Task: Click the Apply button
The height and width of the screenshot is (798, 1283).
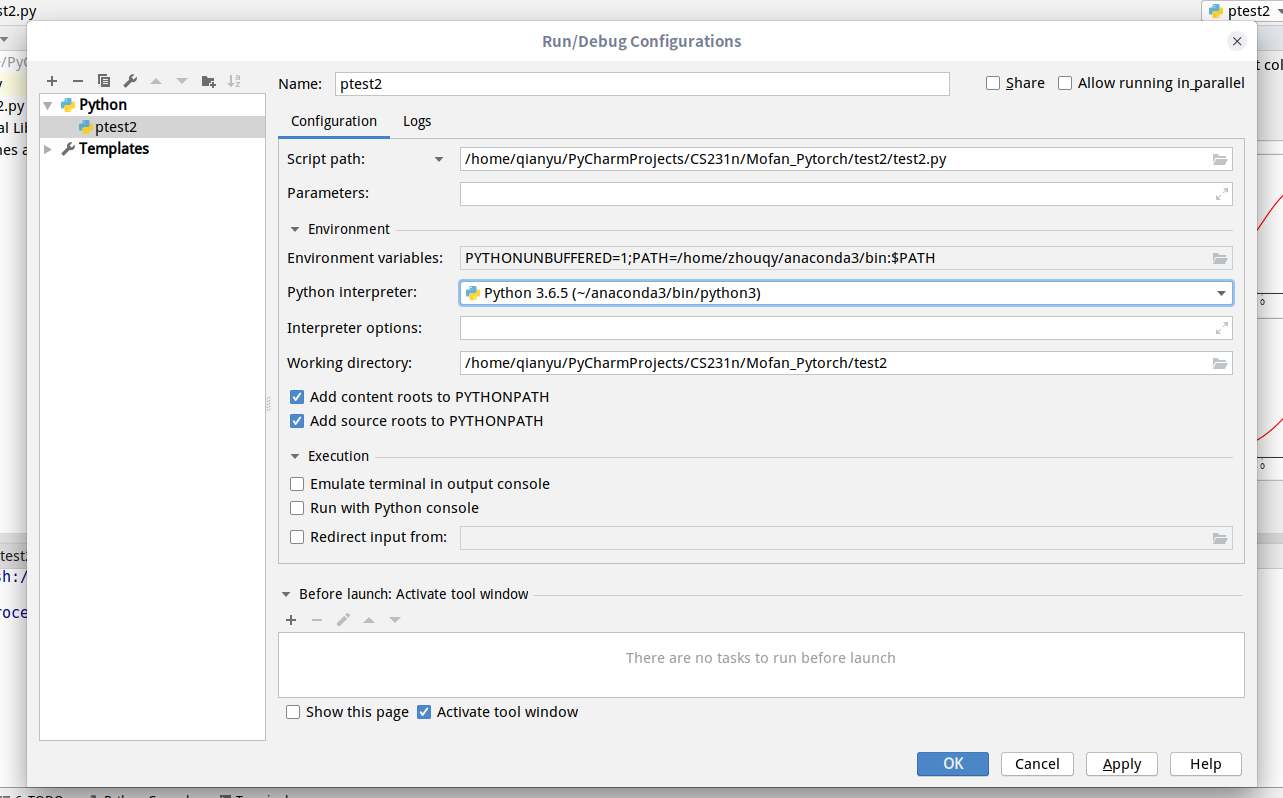Action: [1121, 764]
